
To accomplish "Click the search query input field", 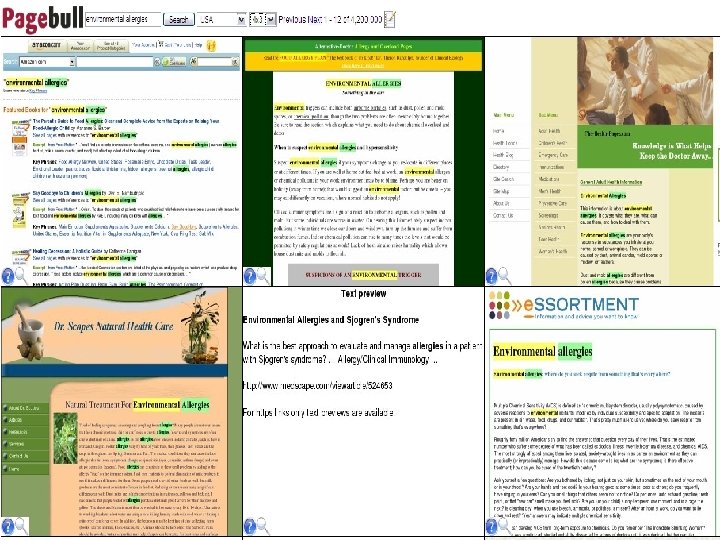I will tap(123, 19).
